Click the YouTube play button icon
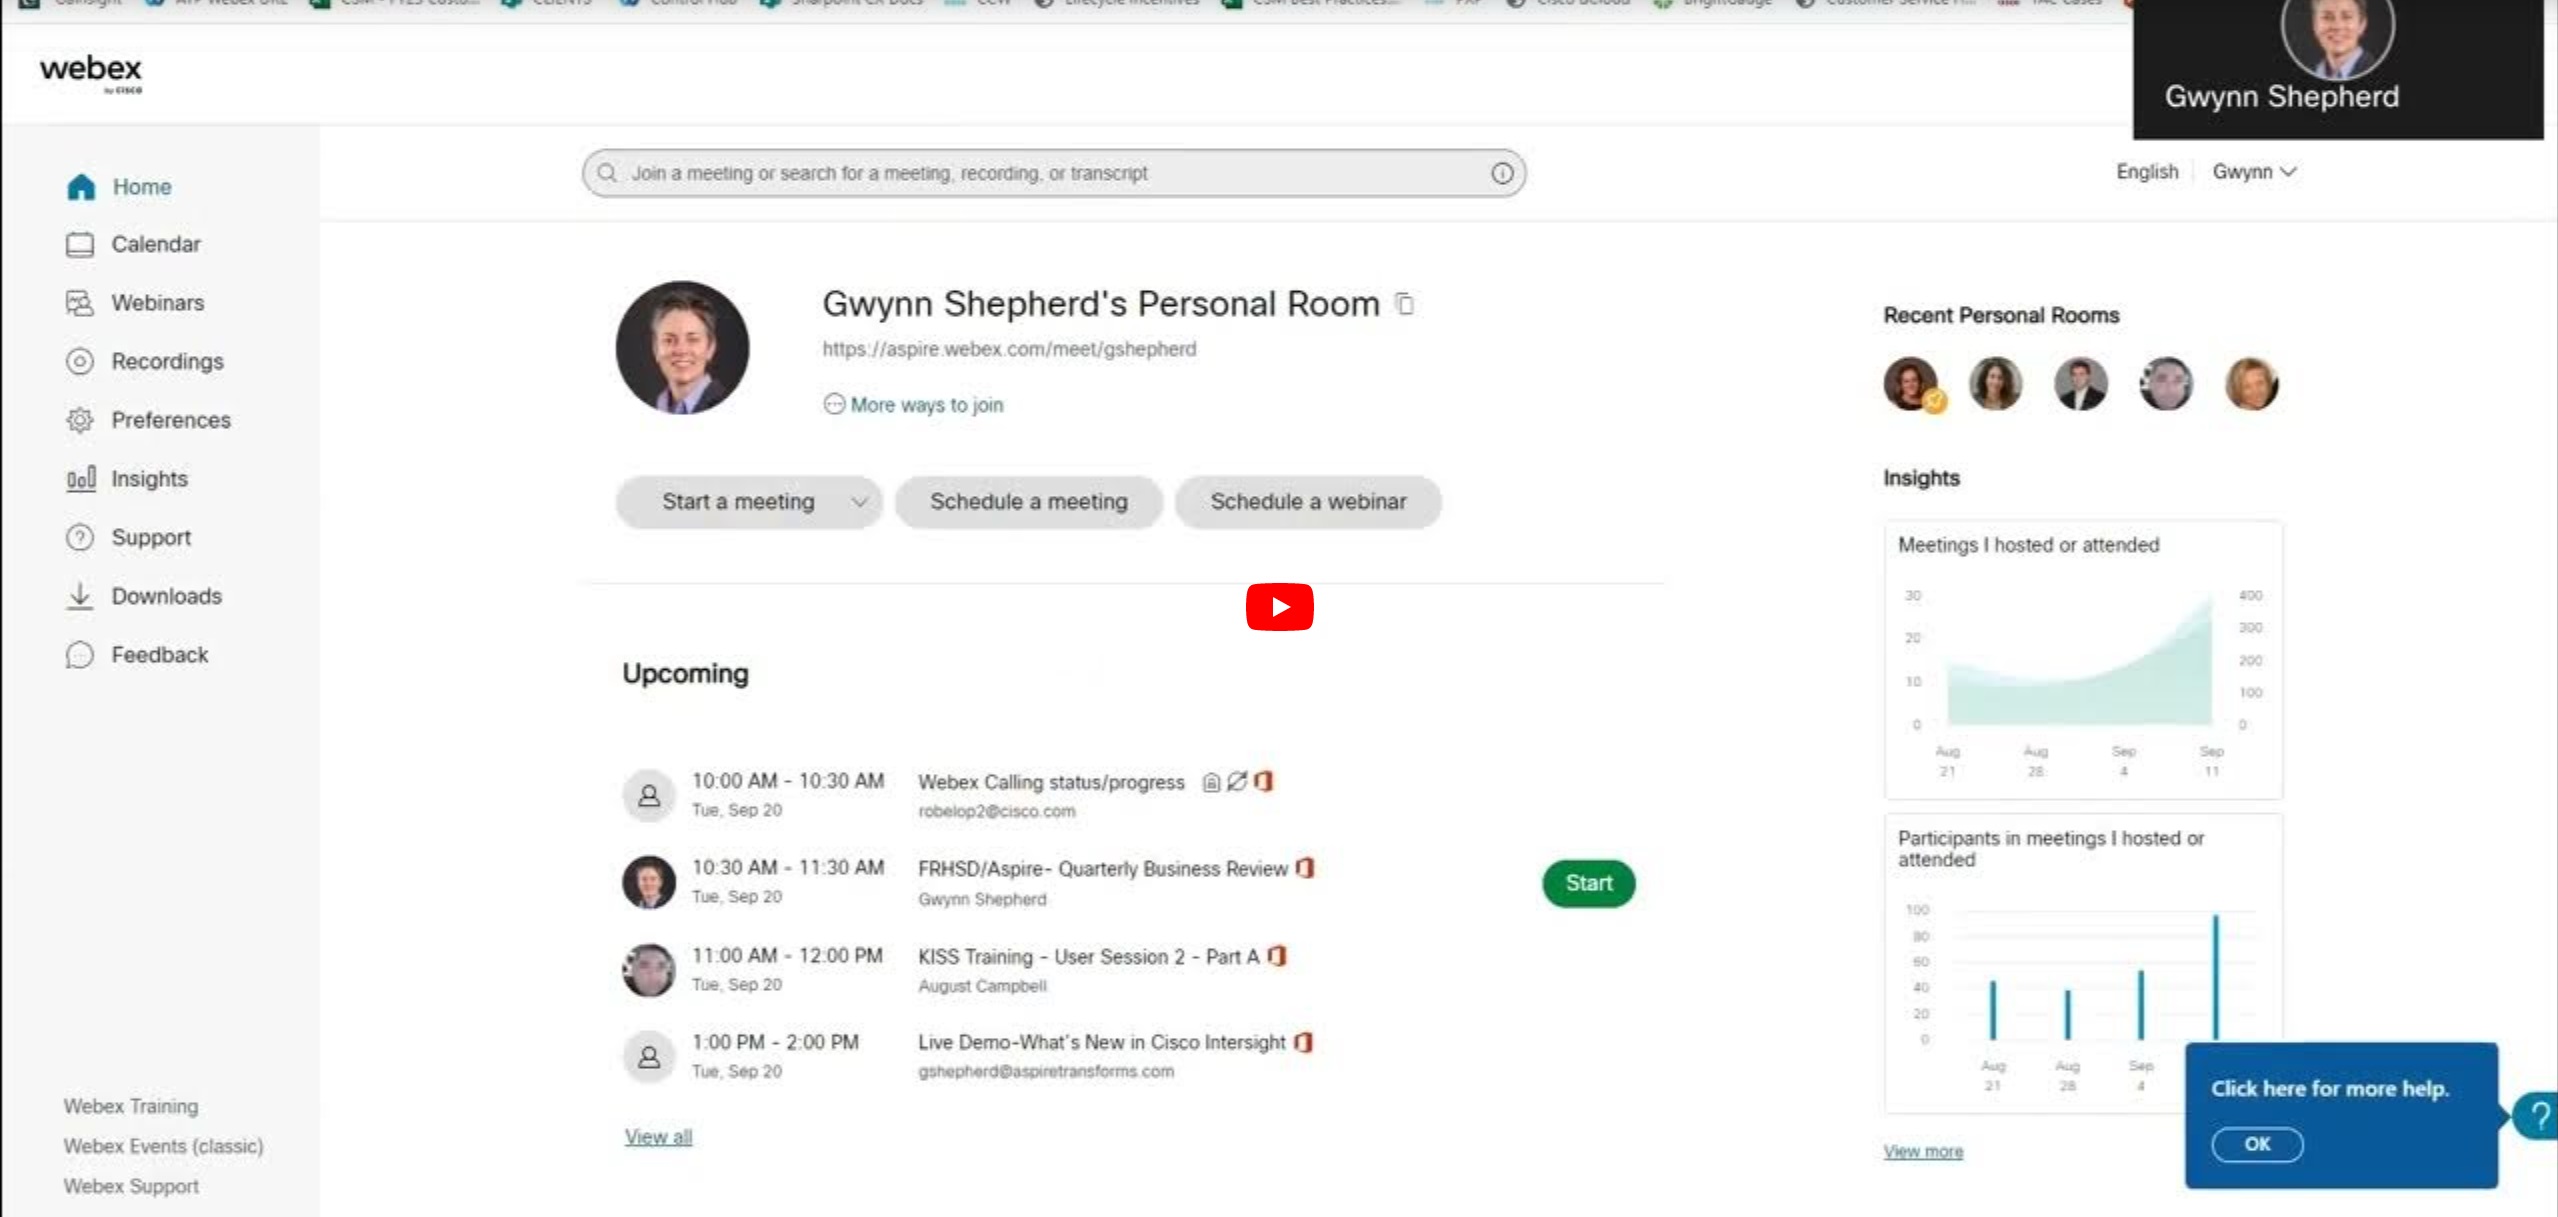The height and width of the screenshot is (1217, 2558). tap(1279, 605)
